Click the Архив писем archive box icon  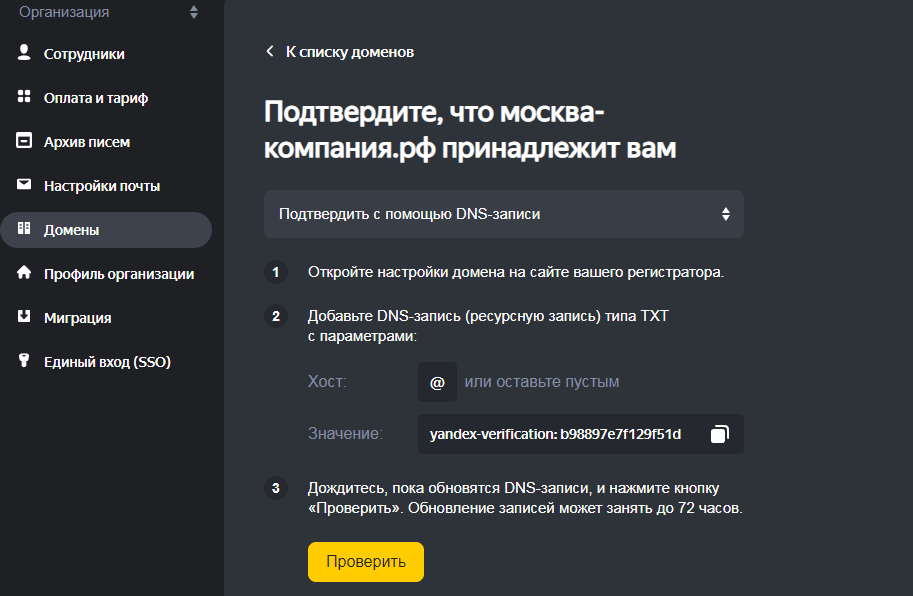tap(25, 141)
